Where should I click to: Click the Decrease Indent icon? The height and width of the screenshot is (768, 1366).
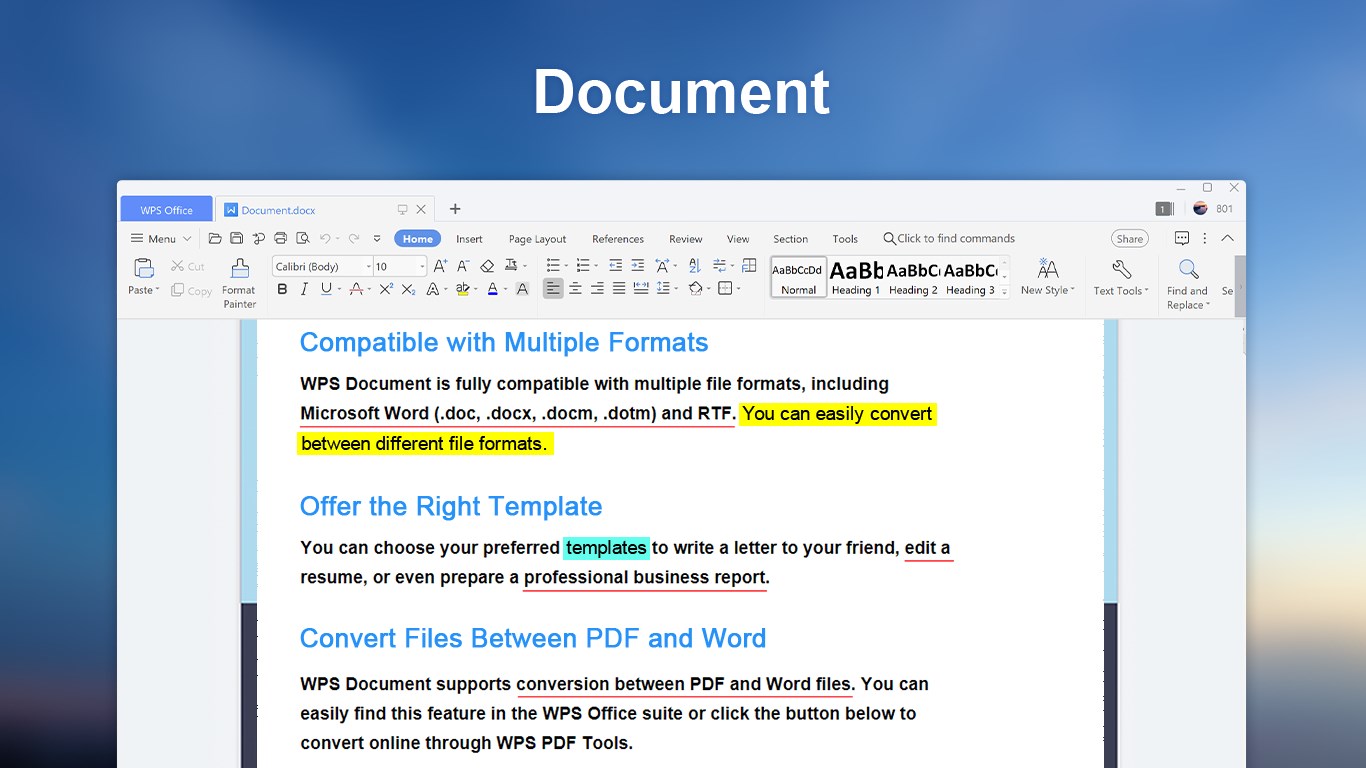[615, 265]
